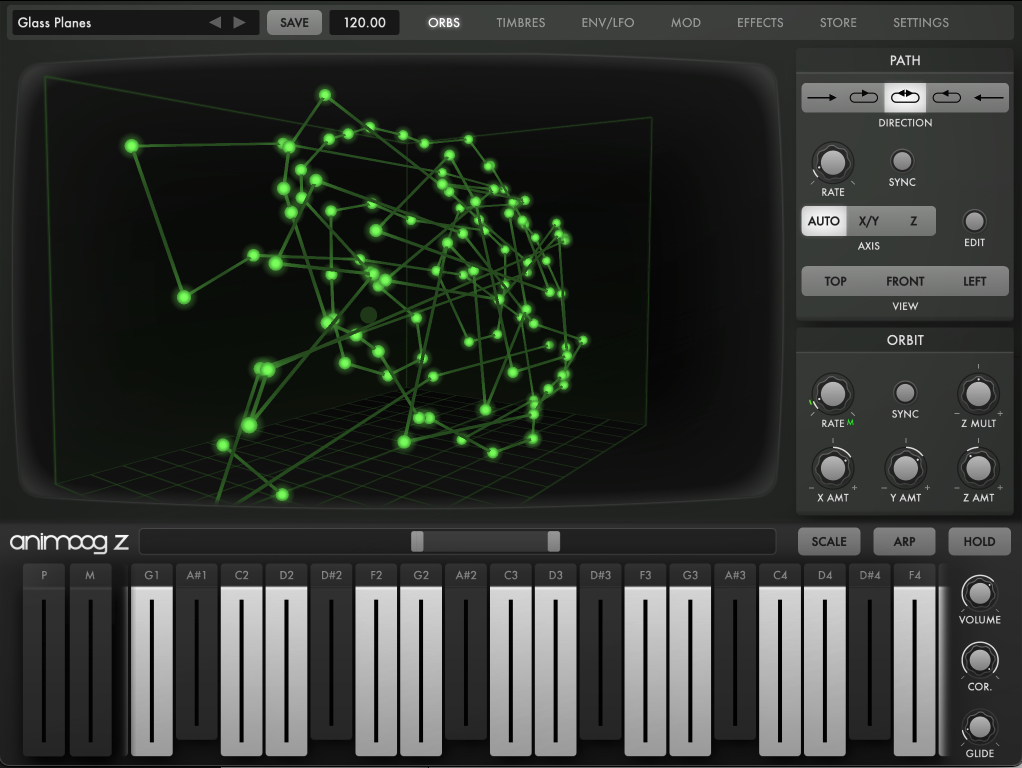The image size is (1022, 768).
Task: Toggle the Arp button
Action: [x=905, y=542]
